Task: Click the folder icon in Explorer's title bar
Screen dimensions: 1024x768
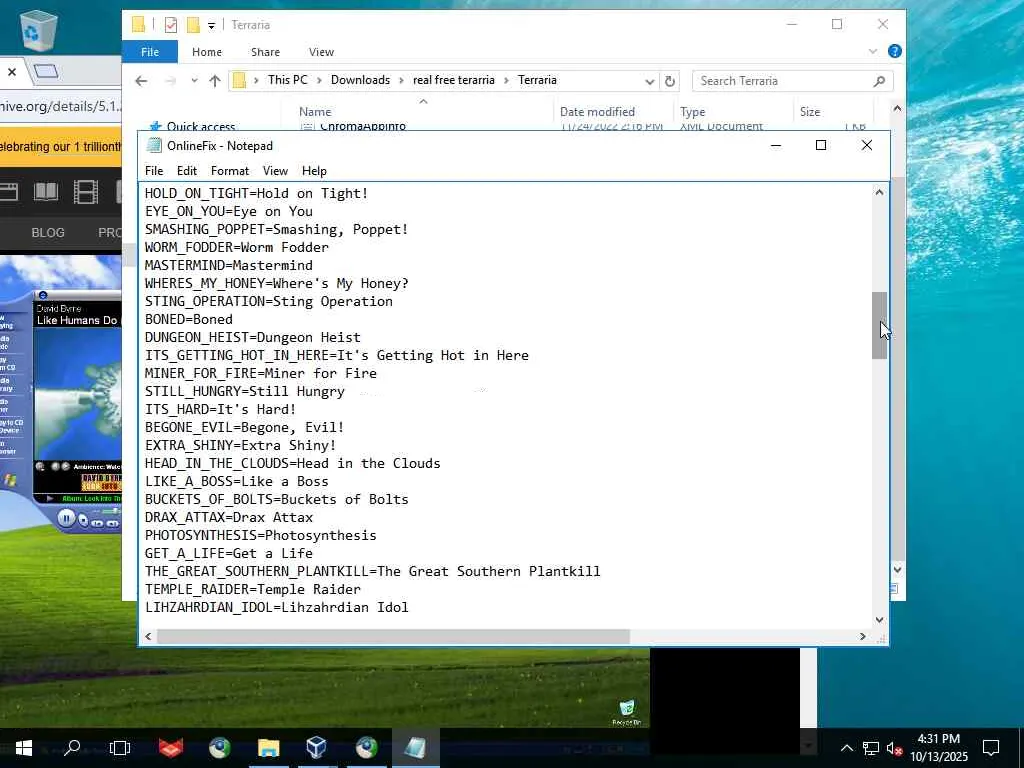Action: pos(138,25)
